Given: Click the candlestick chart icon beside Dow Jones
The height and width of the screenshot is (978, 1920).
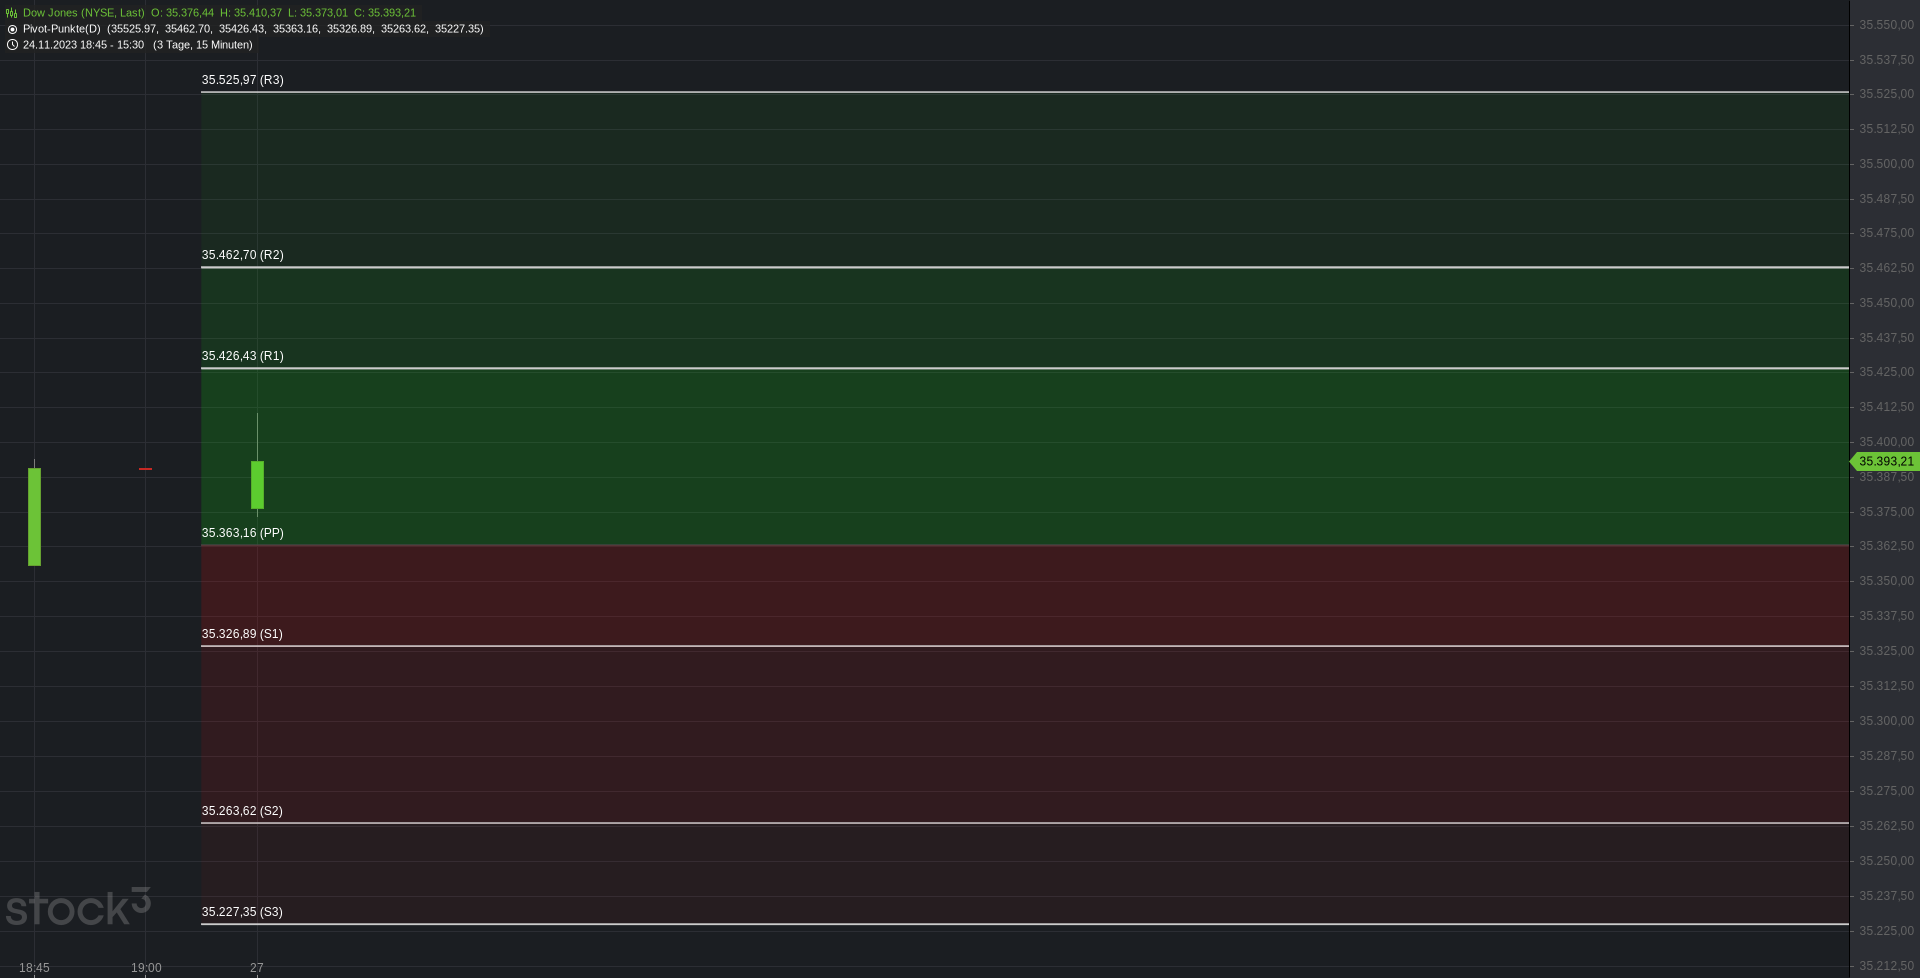Looking at the screenshot, I should pos(12,13).
